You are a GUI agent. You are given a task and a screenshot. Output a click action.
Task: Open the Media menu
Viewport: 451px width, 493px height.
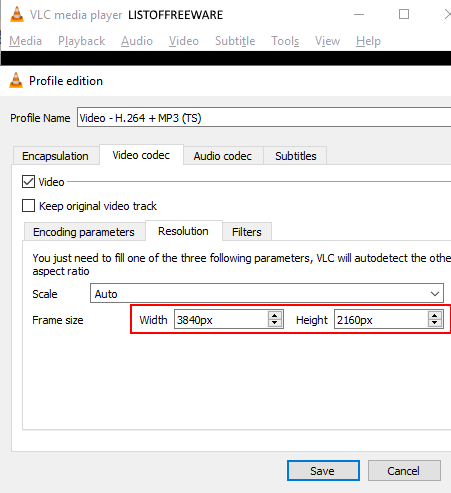pyautogui.click(x=25, y=41)
